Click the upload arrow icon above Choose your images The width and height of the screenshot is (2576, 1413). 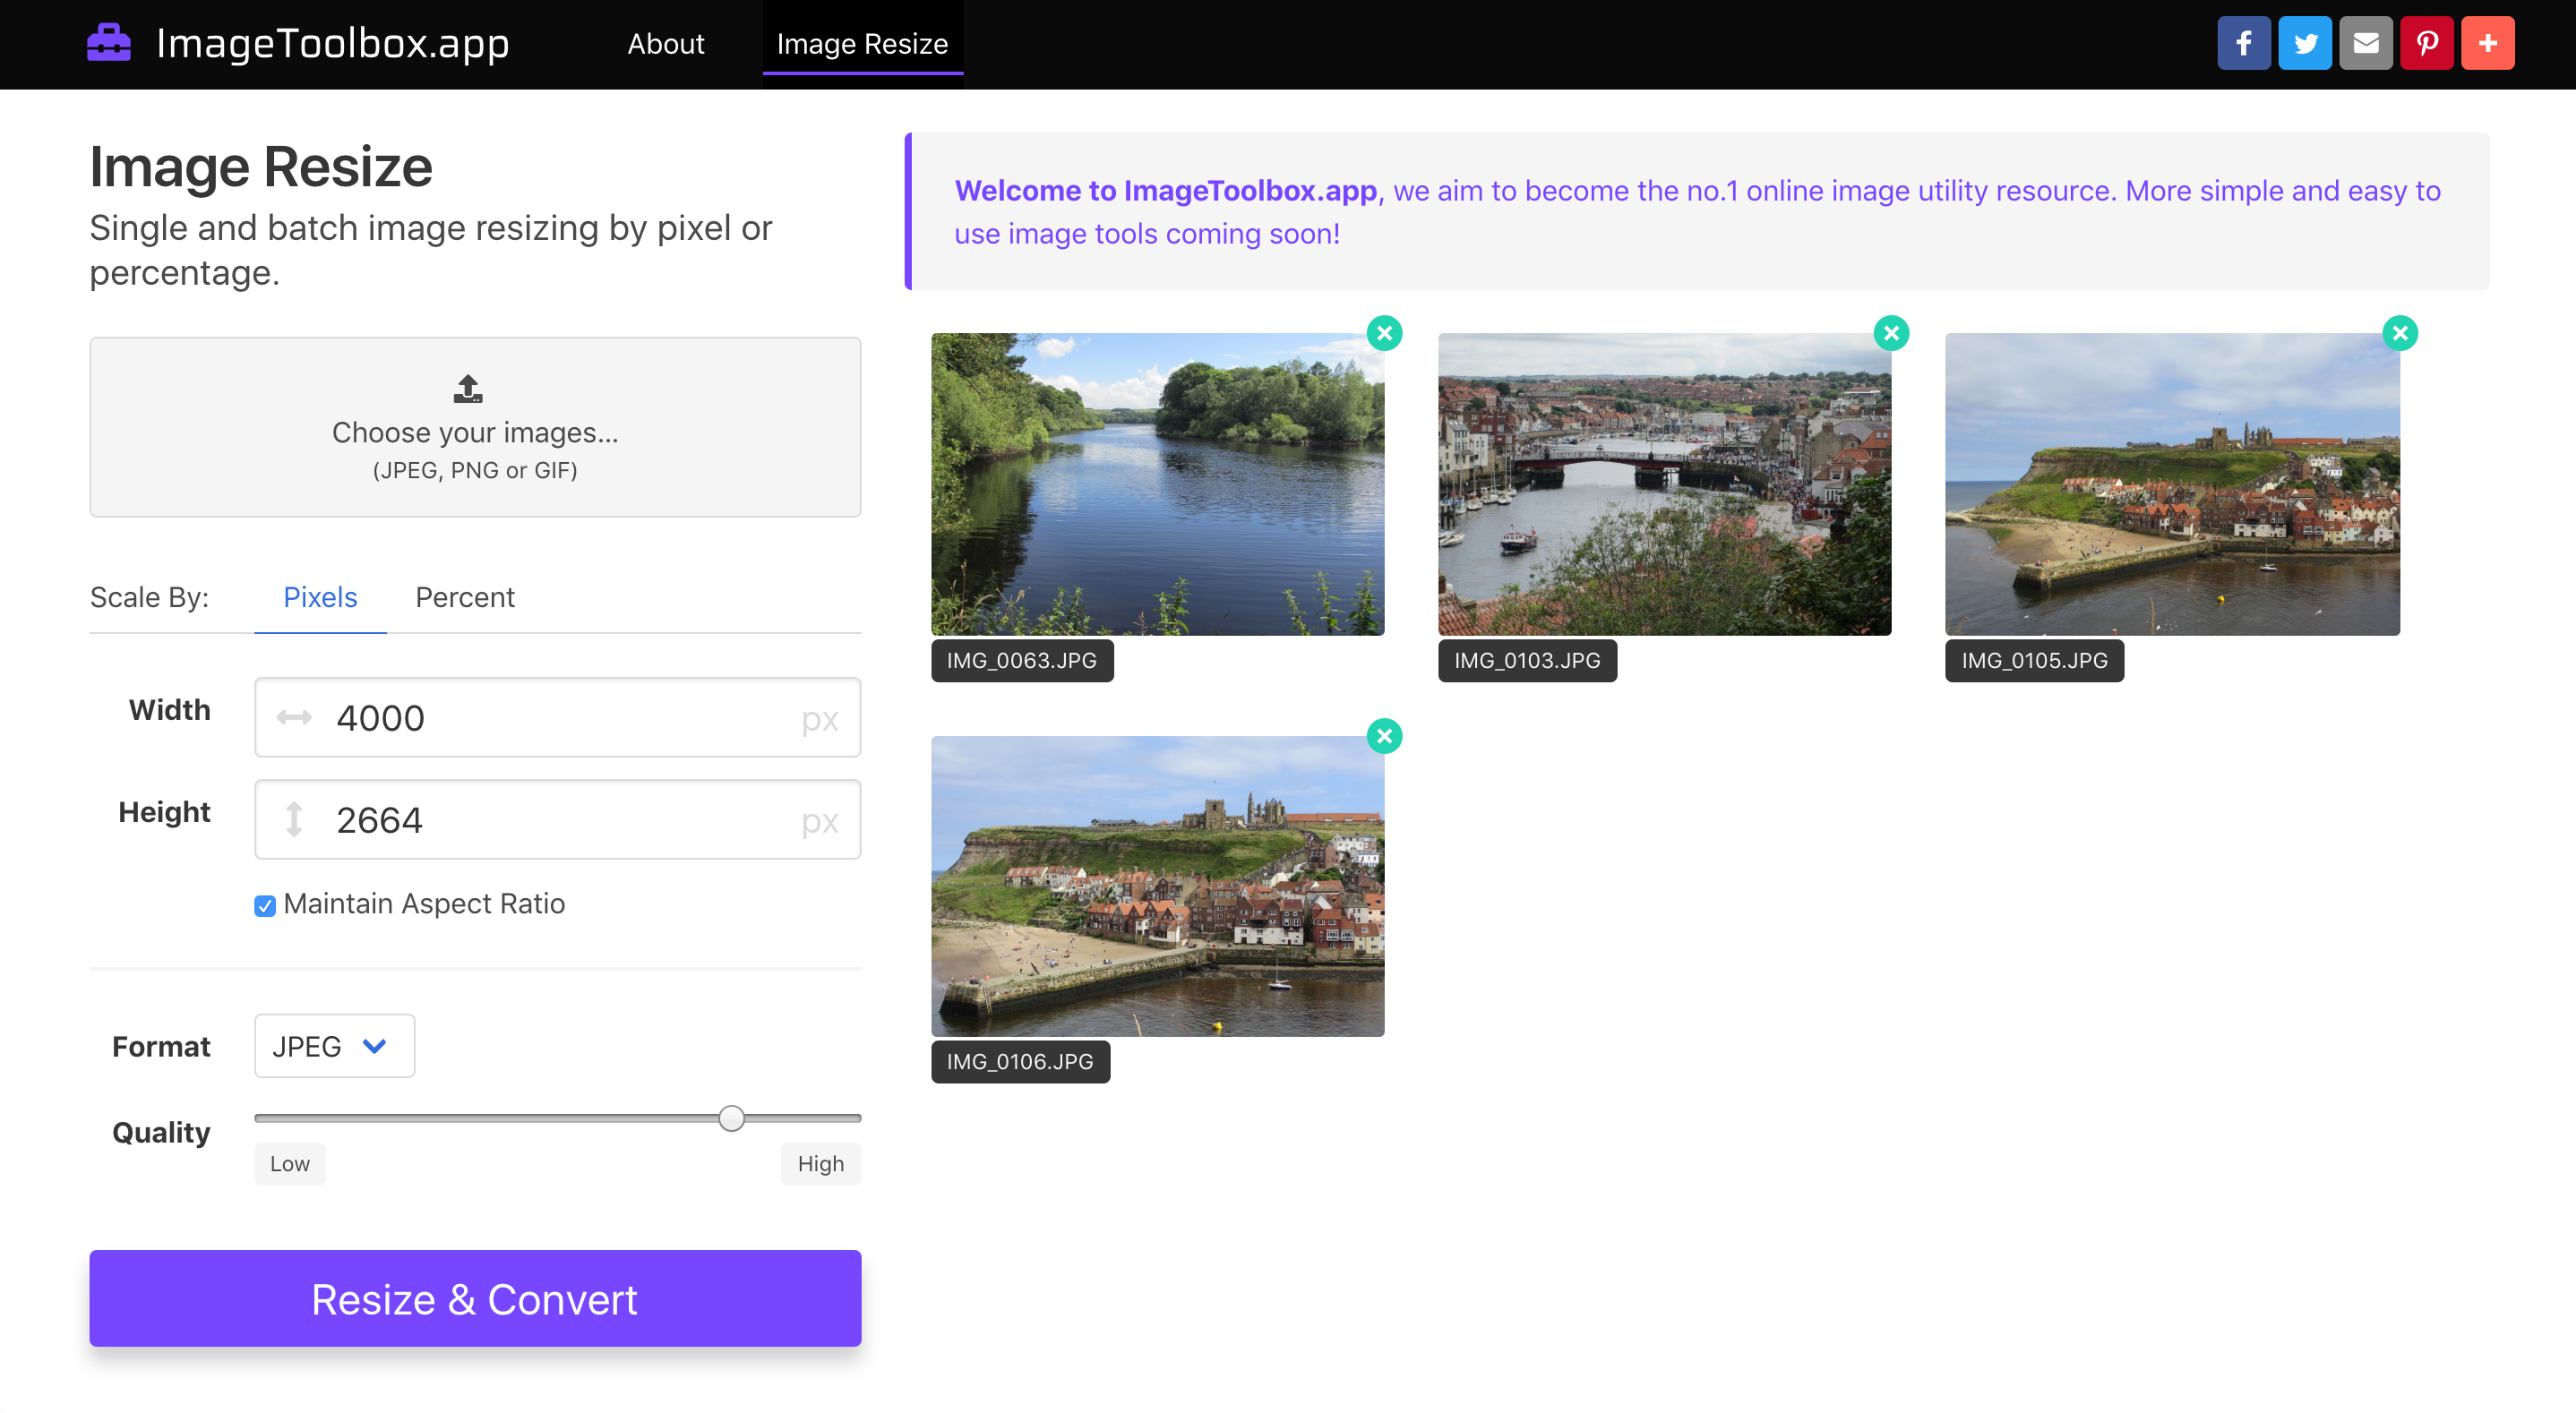[x=467, y=389]
